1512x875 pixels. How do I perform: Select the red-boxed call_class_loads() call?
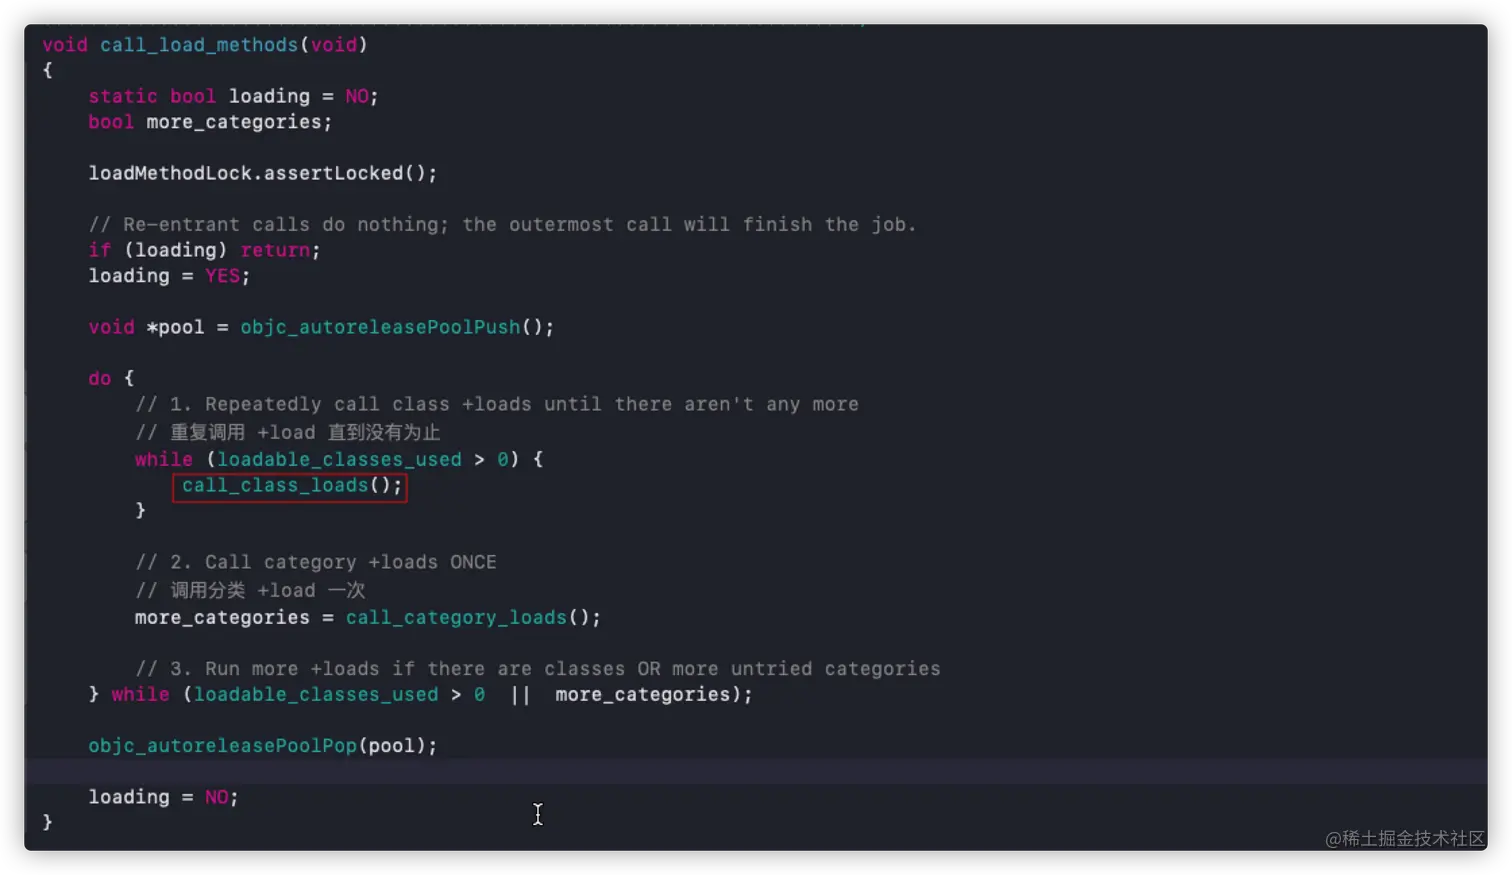288,485
